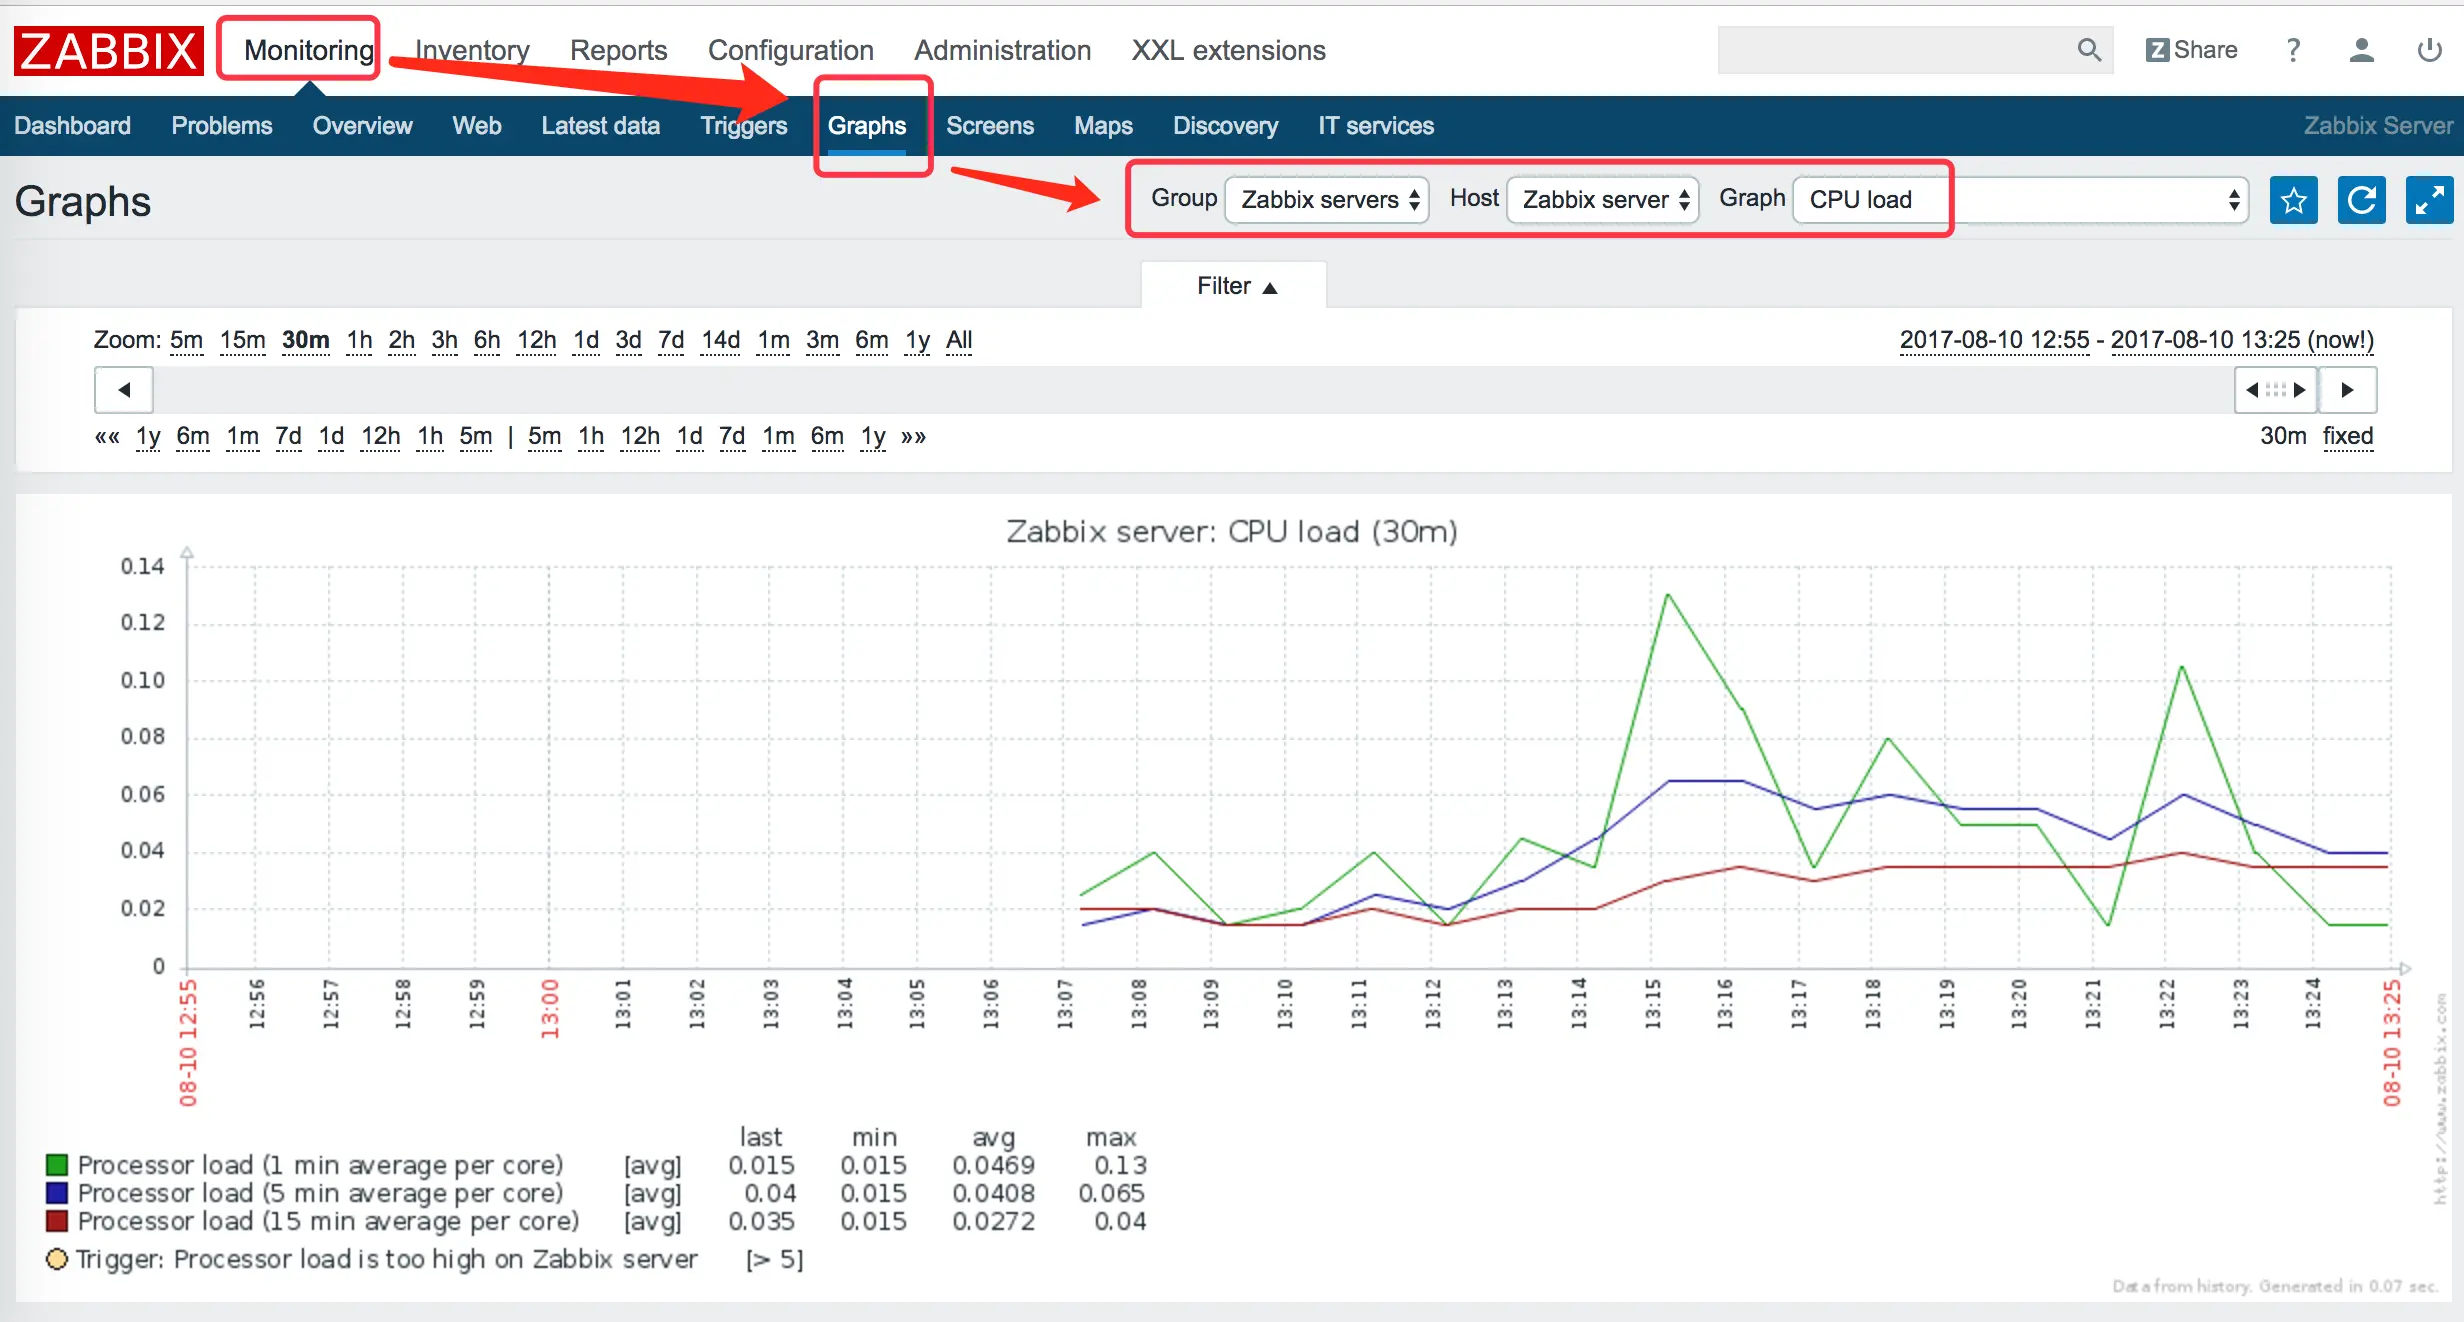Image resolution: width=2464 pixels, height=1322 pixels.
Task: Add graph to favourites star icon
Action: pyautogui.click(x=2293, y=200)
